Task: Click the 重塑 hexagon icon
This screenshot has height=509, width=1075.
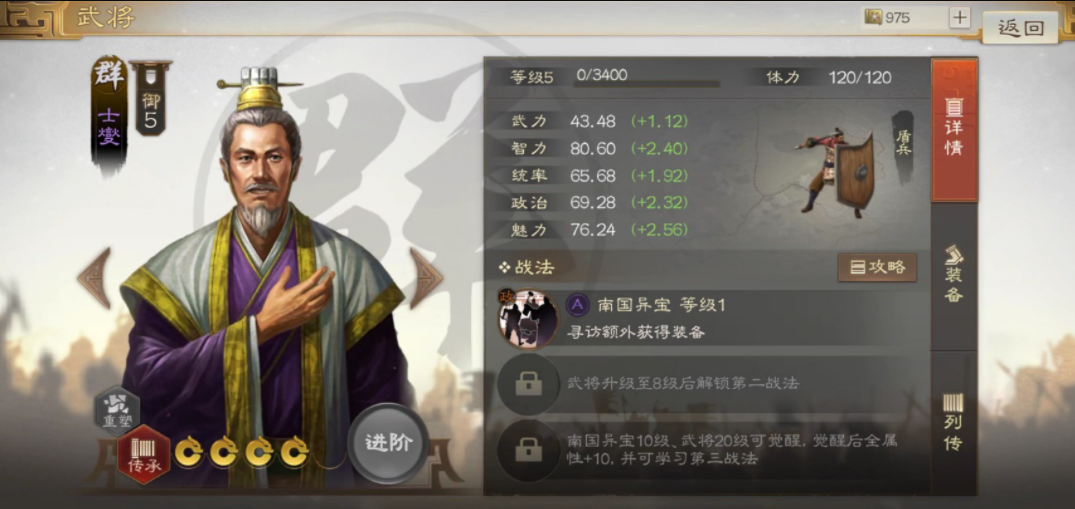Action: click(x=117, y=412)
